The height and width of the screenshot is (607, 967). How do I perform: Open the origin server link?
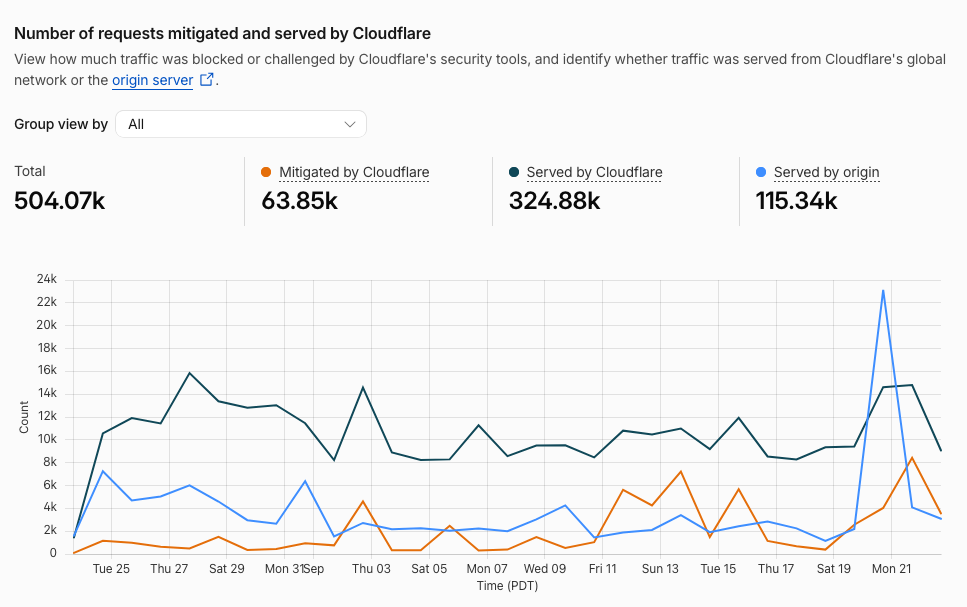(x=152, y=80)
